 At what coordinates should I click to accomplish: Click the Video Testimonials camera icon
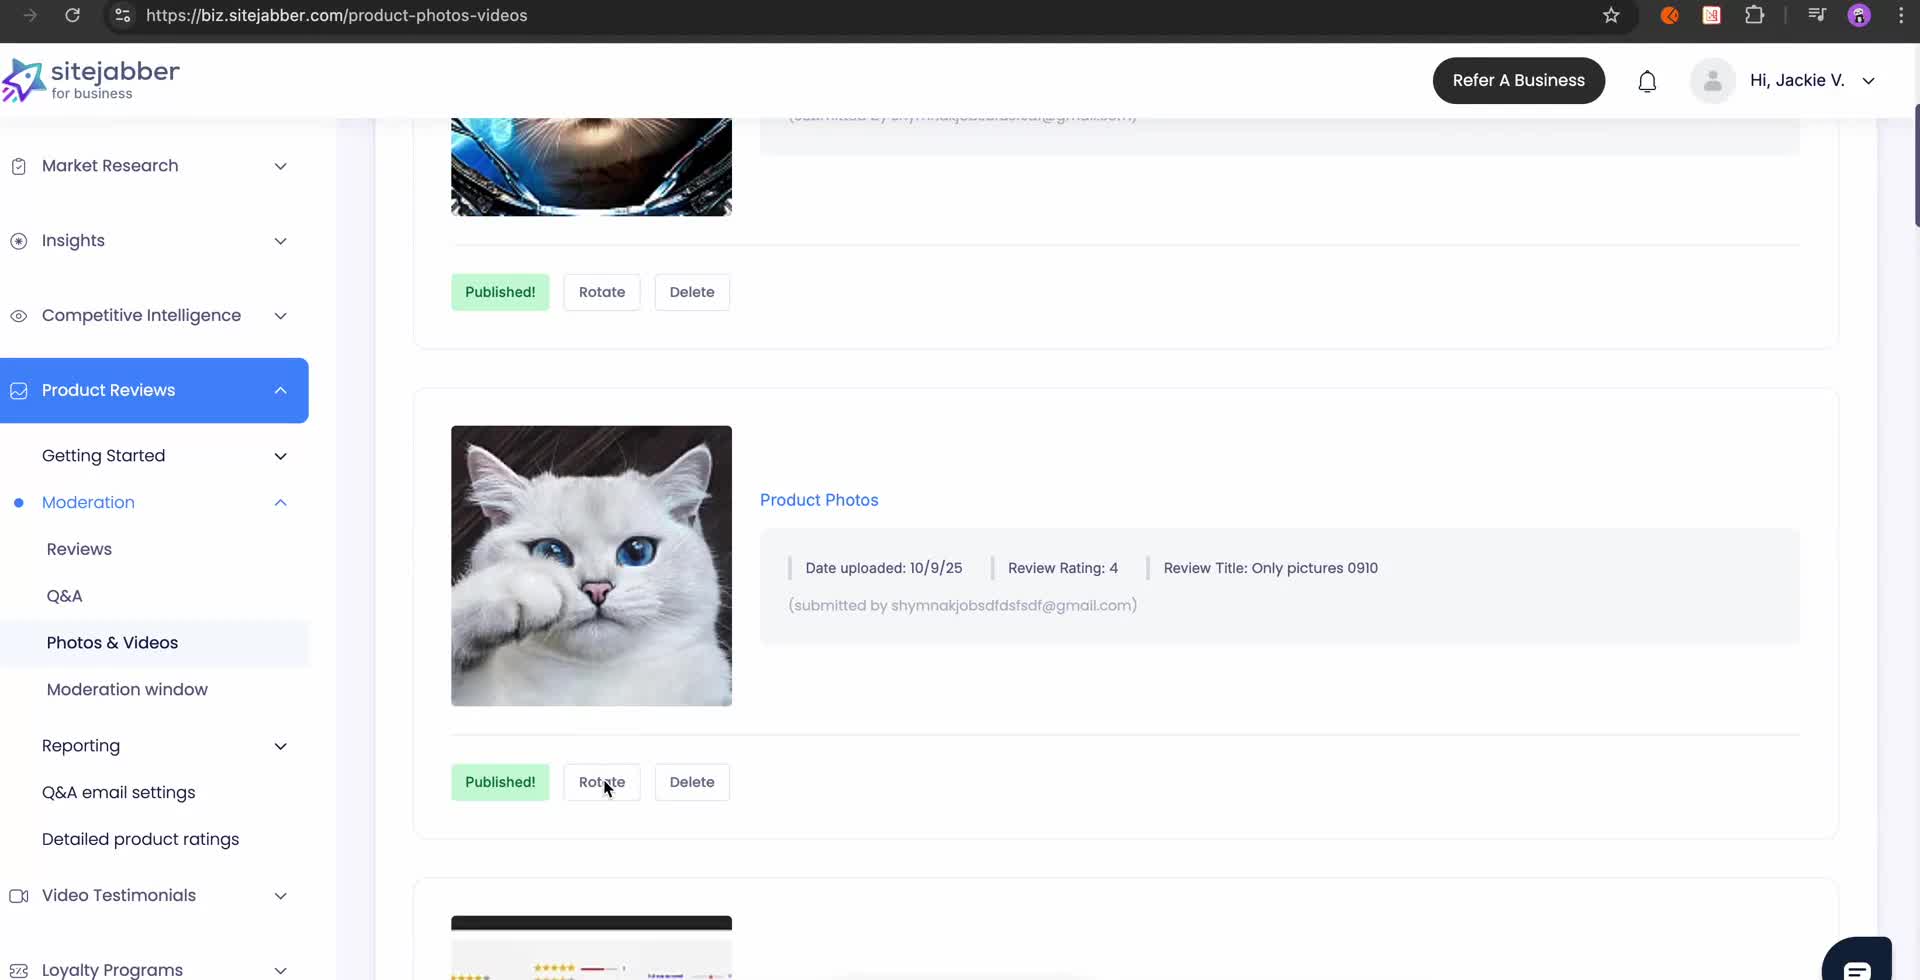pyautogui.click(x=19, y=896)
